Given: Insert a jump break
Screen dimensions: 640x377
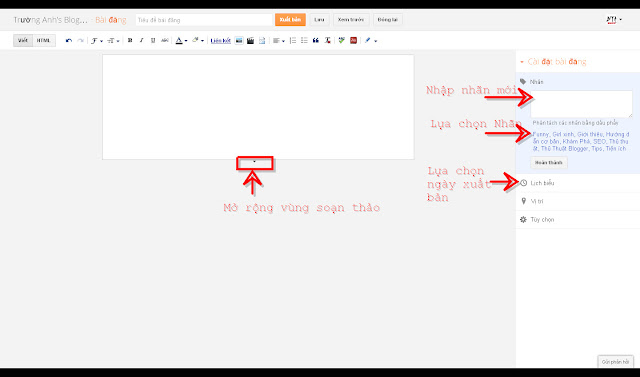Looking at the screenshot, I should pyautogui.click(x=262, y=40).
